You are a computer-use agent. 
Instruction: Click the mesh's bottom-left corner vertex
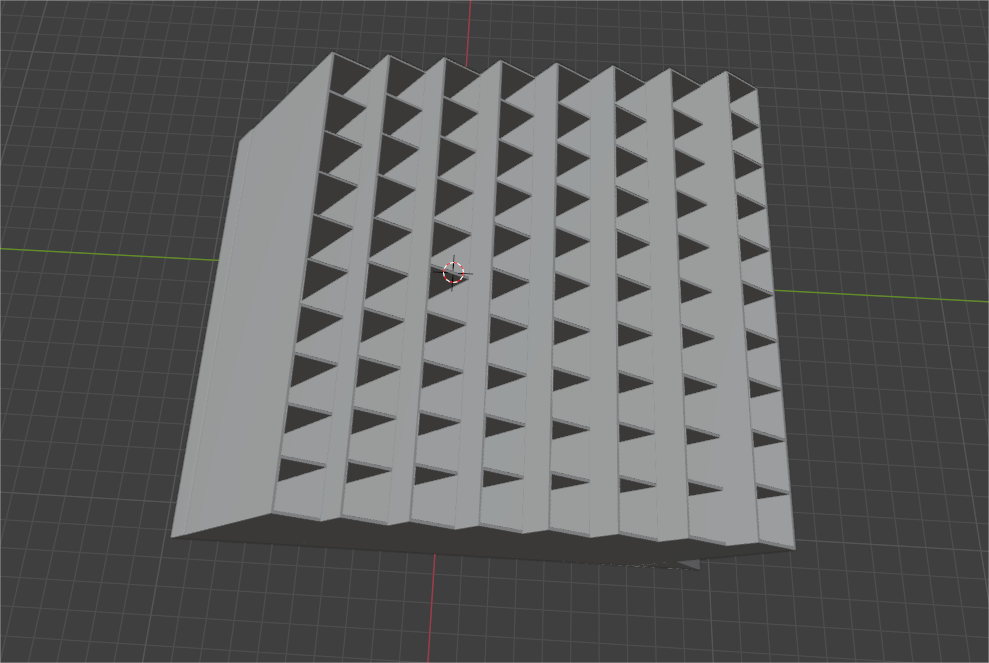pyautogui.click(x=172, y=537)
